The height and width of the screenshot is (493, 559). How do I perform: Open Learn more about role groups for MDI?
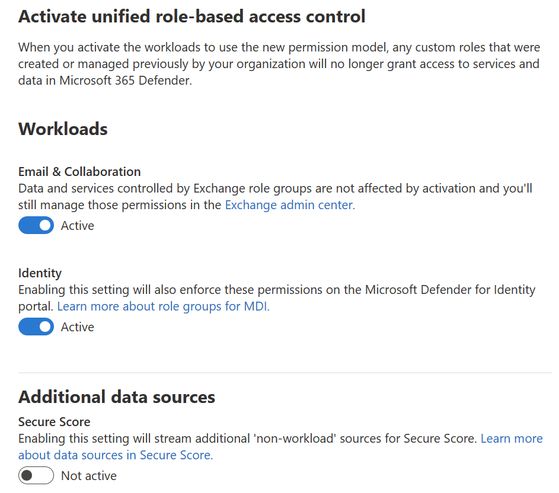(x=163, y=306)
